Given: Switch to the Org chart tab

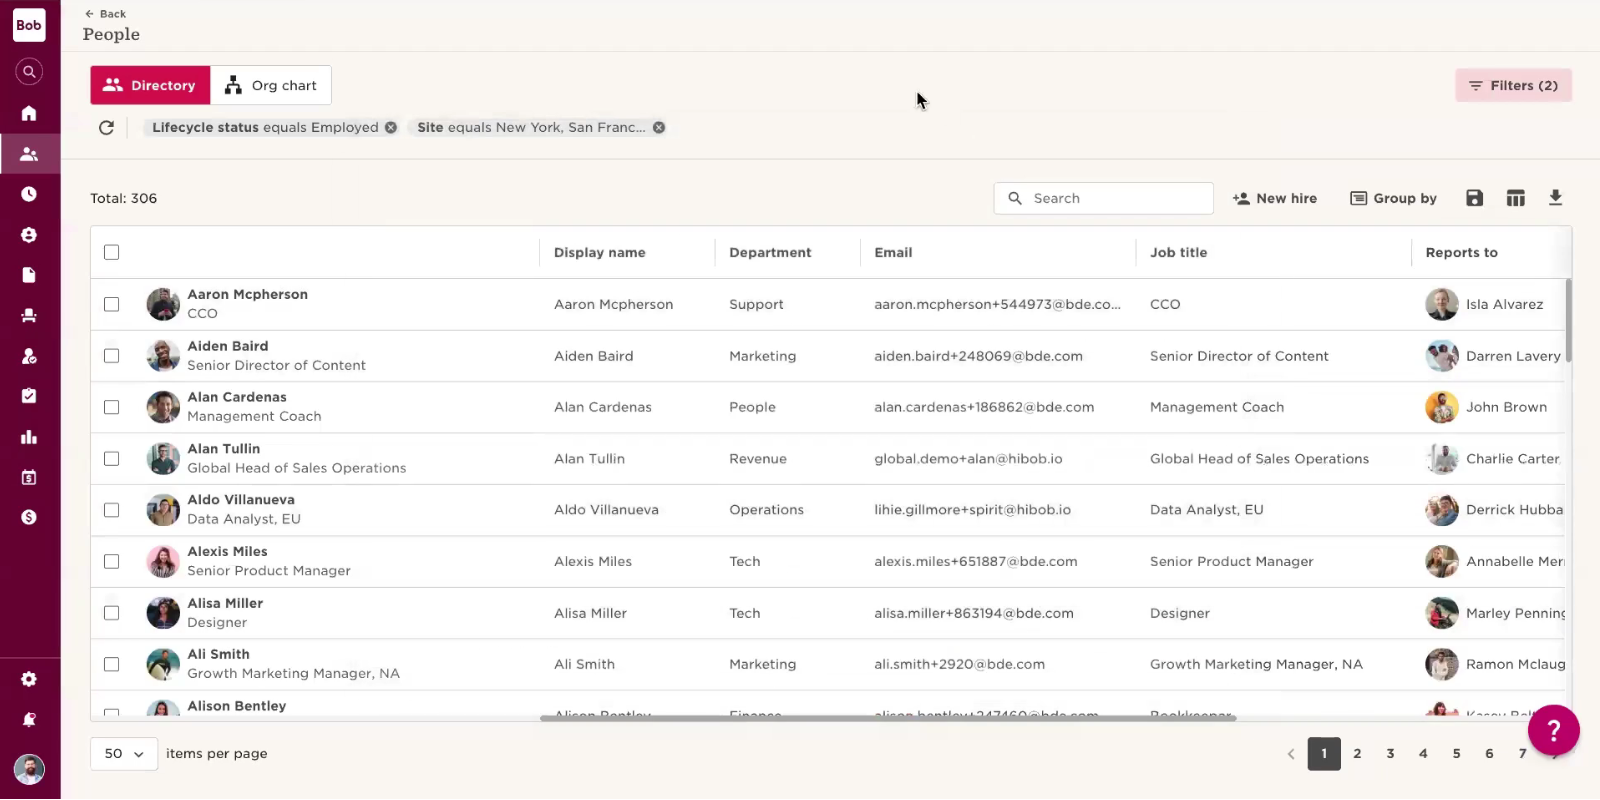Looking at the screenshot, I should tap(271, 86).
